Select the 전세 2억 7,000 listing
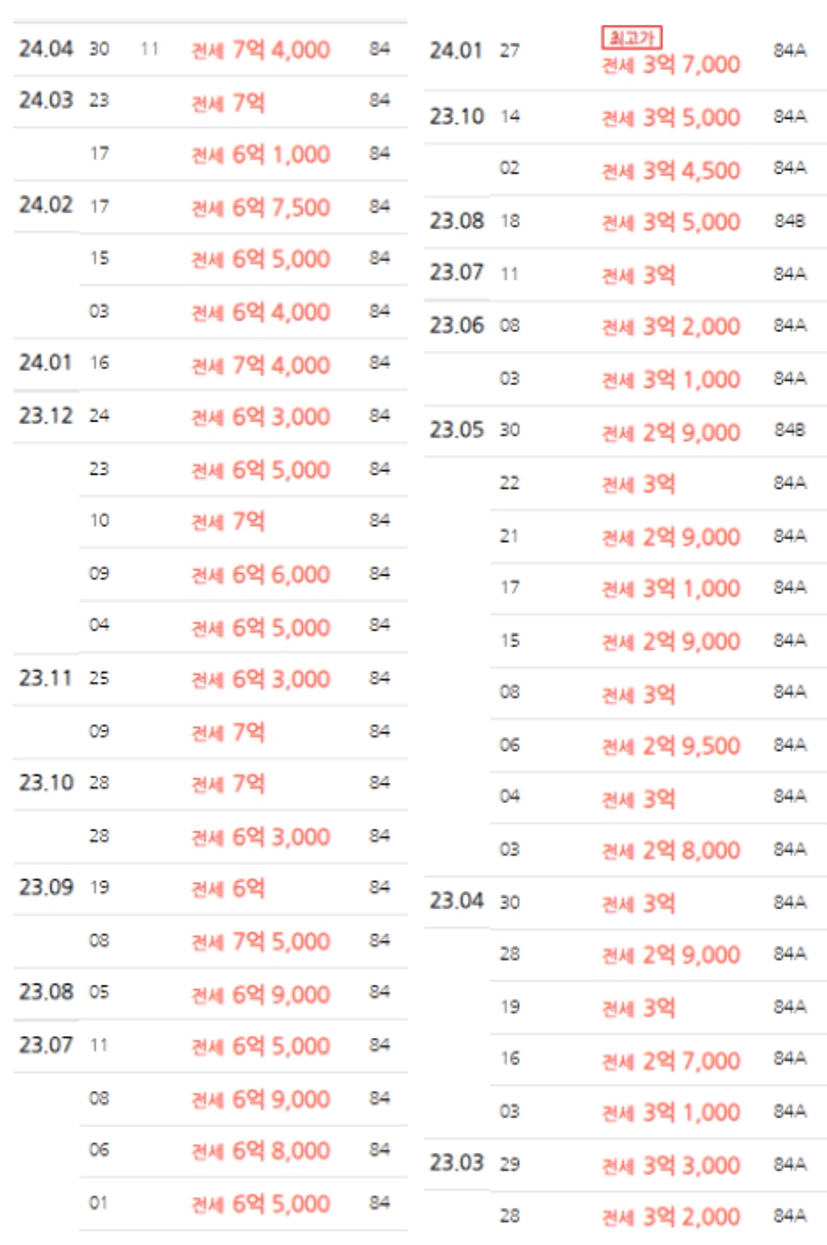The width and height of the screenshot is (827, 1245). click(x=670, y=1061)
